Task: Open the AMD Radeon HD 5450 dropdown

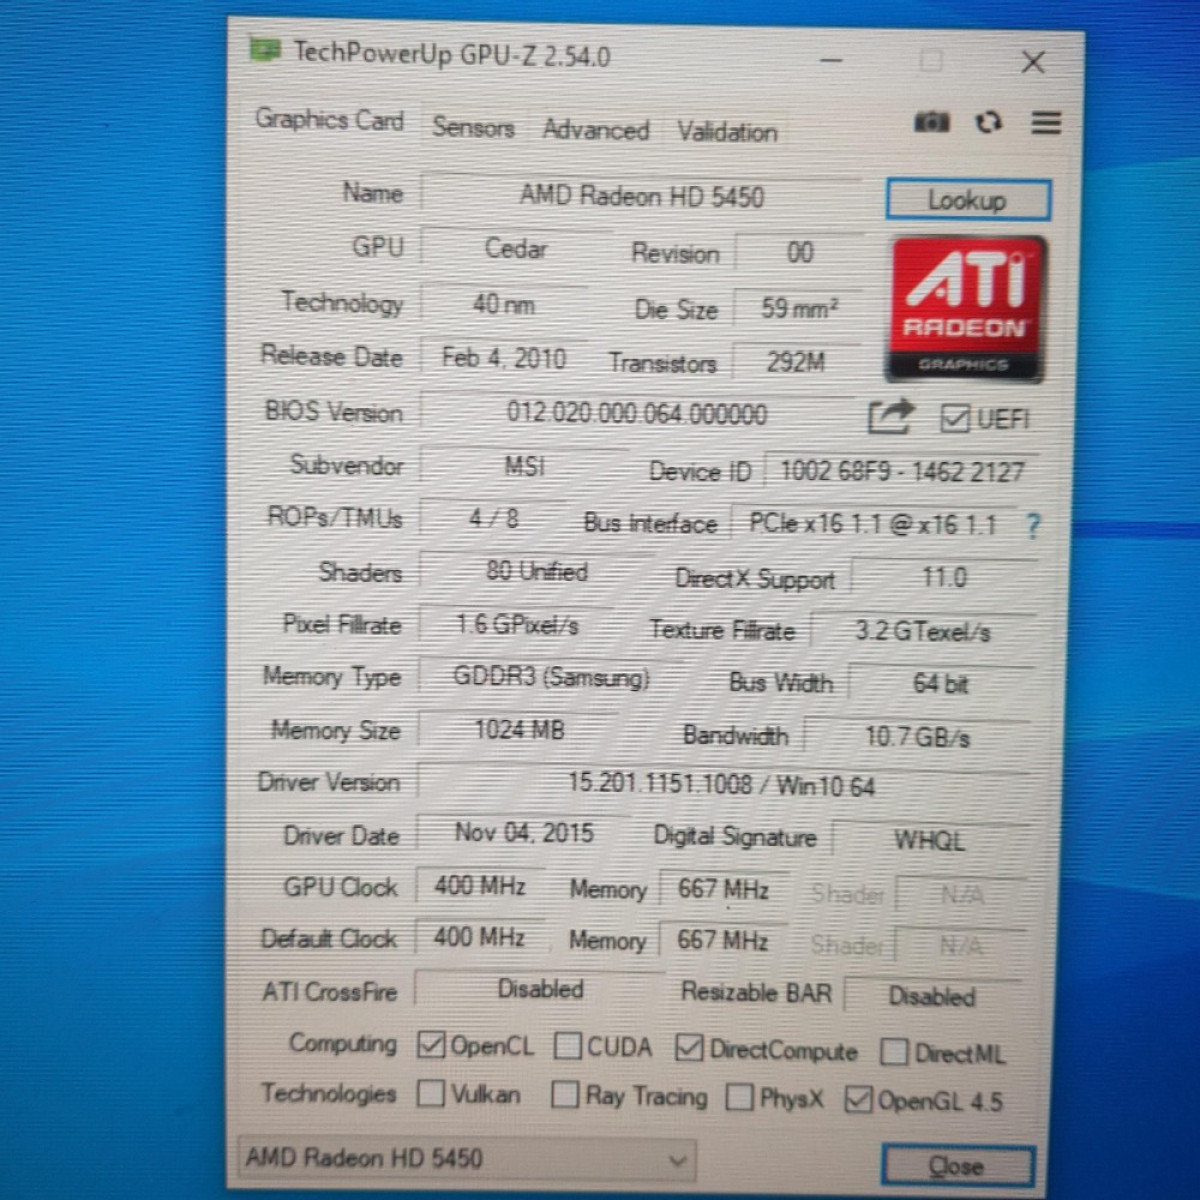Action: tap(466, 1159)
